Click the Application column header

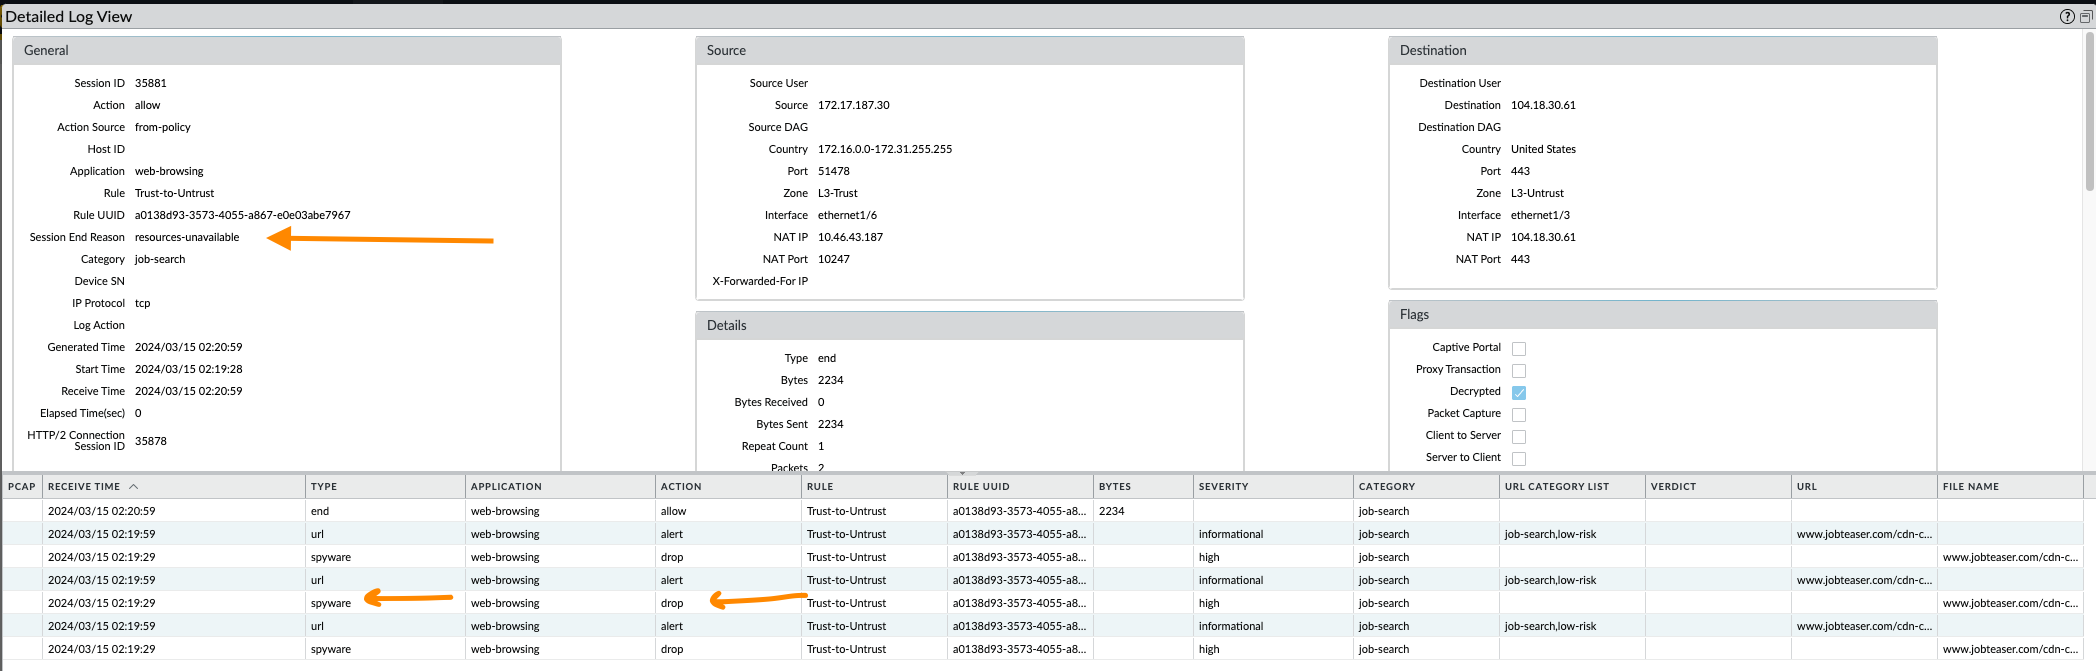pos(506,487)
